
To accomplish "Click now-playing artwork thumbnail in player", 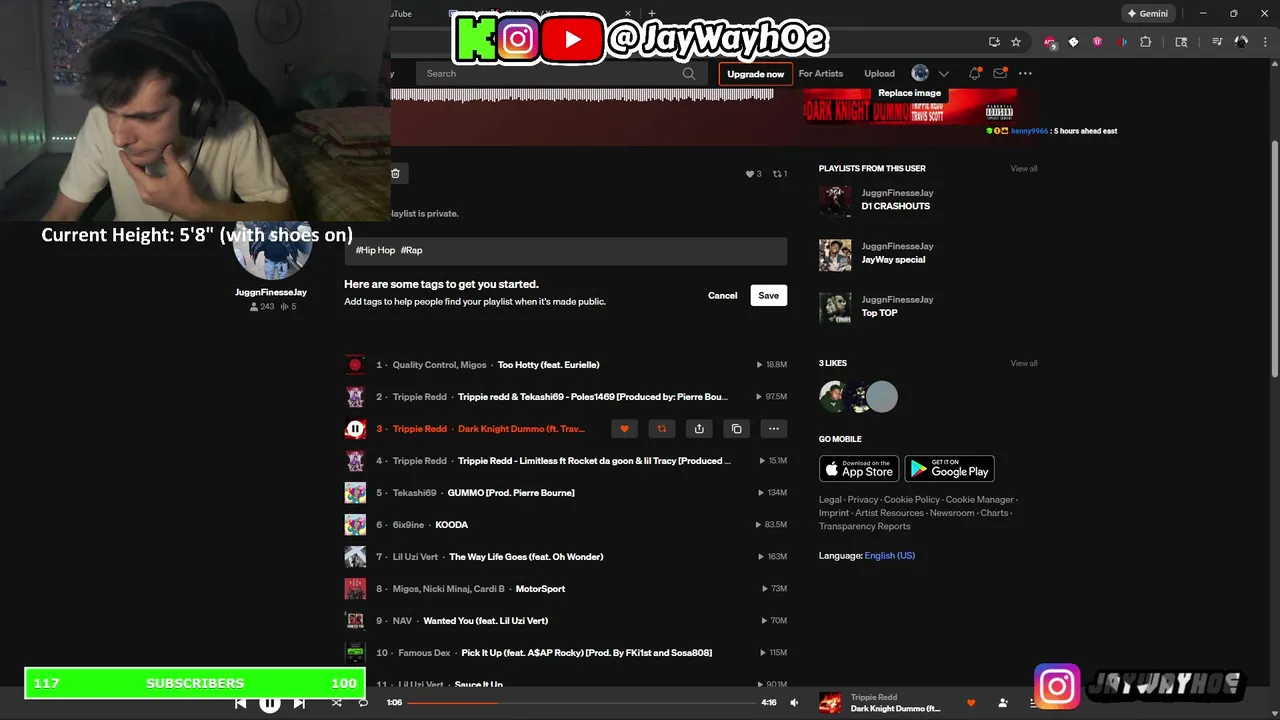I will pyautogui.click(x=830, y=703).
